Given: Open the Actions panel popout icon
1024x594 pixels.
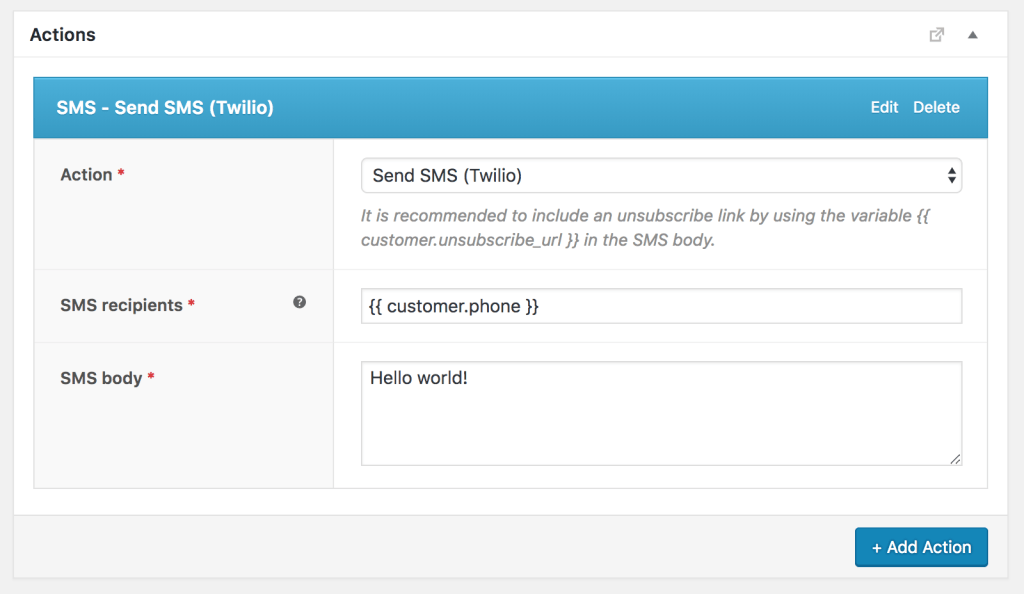Looking at the screenshot, I should pos(936,34).
